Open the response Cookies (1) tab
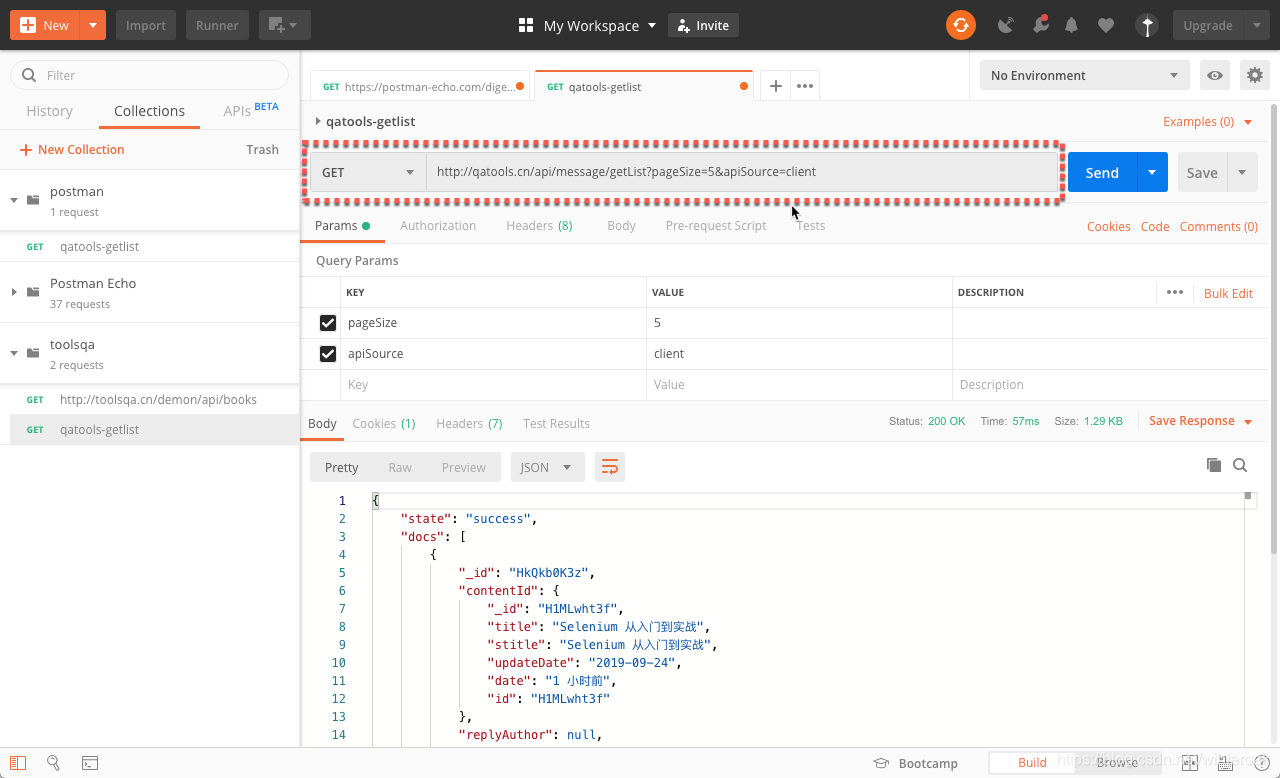1280x778 pixels. [x=384, y=423]
